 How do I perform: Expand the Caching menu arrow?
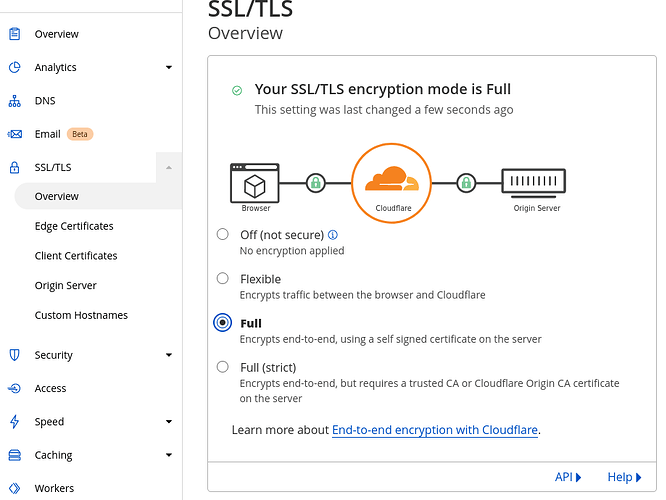(x=169, y=455)
